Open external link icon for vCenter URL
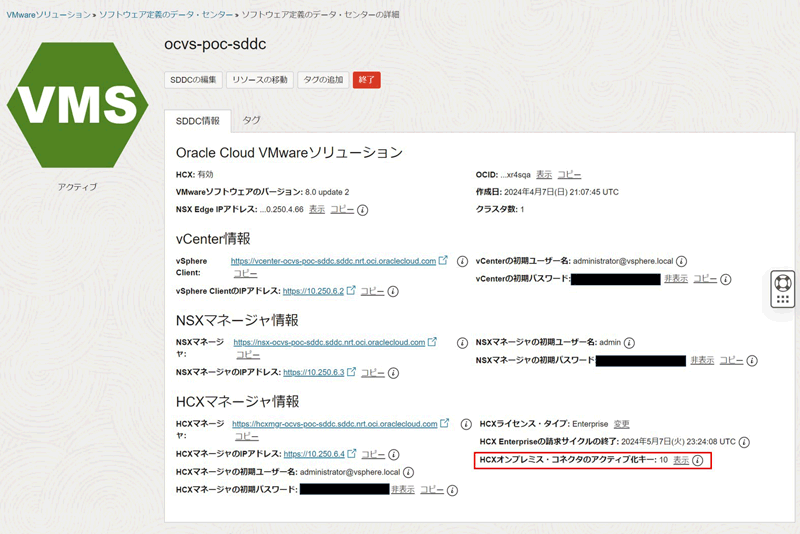Image resolution: width=800 pixels, height=534 pixels. [x=443, y=260]
